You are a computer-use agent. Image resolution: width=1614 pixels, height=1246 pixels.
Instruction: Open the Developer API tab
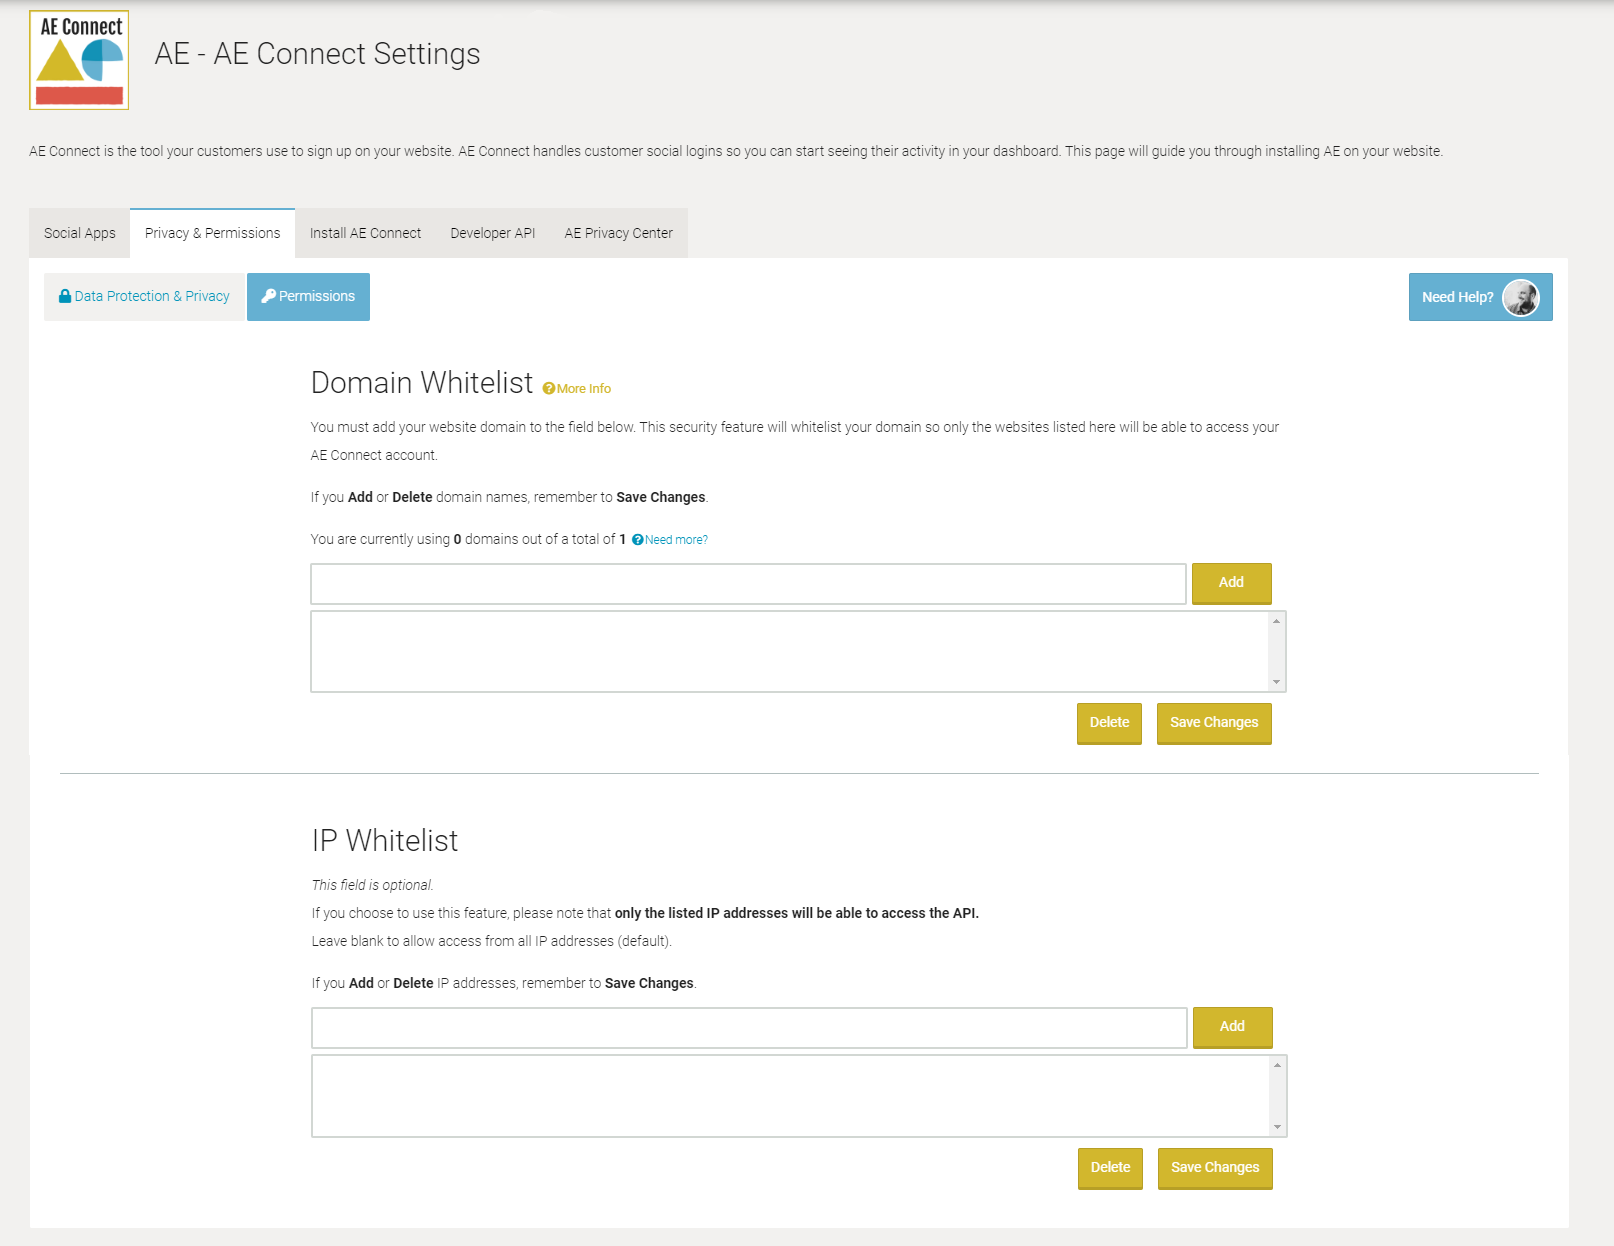(493, 233)
